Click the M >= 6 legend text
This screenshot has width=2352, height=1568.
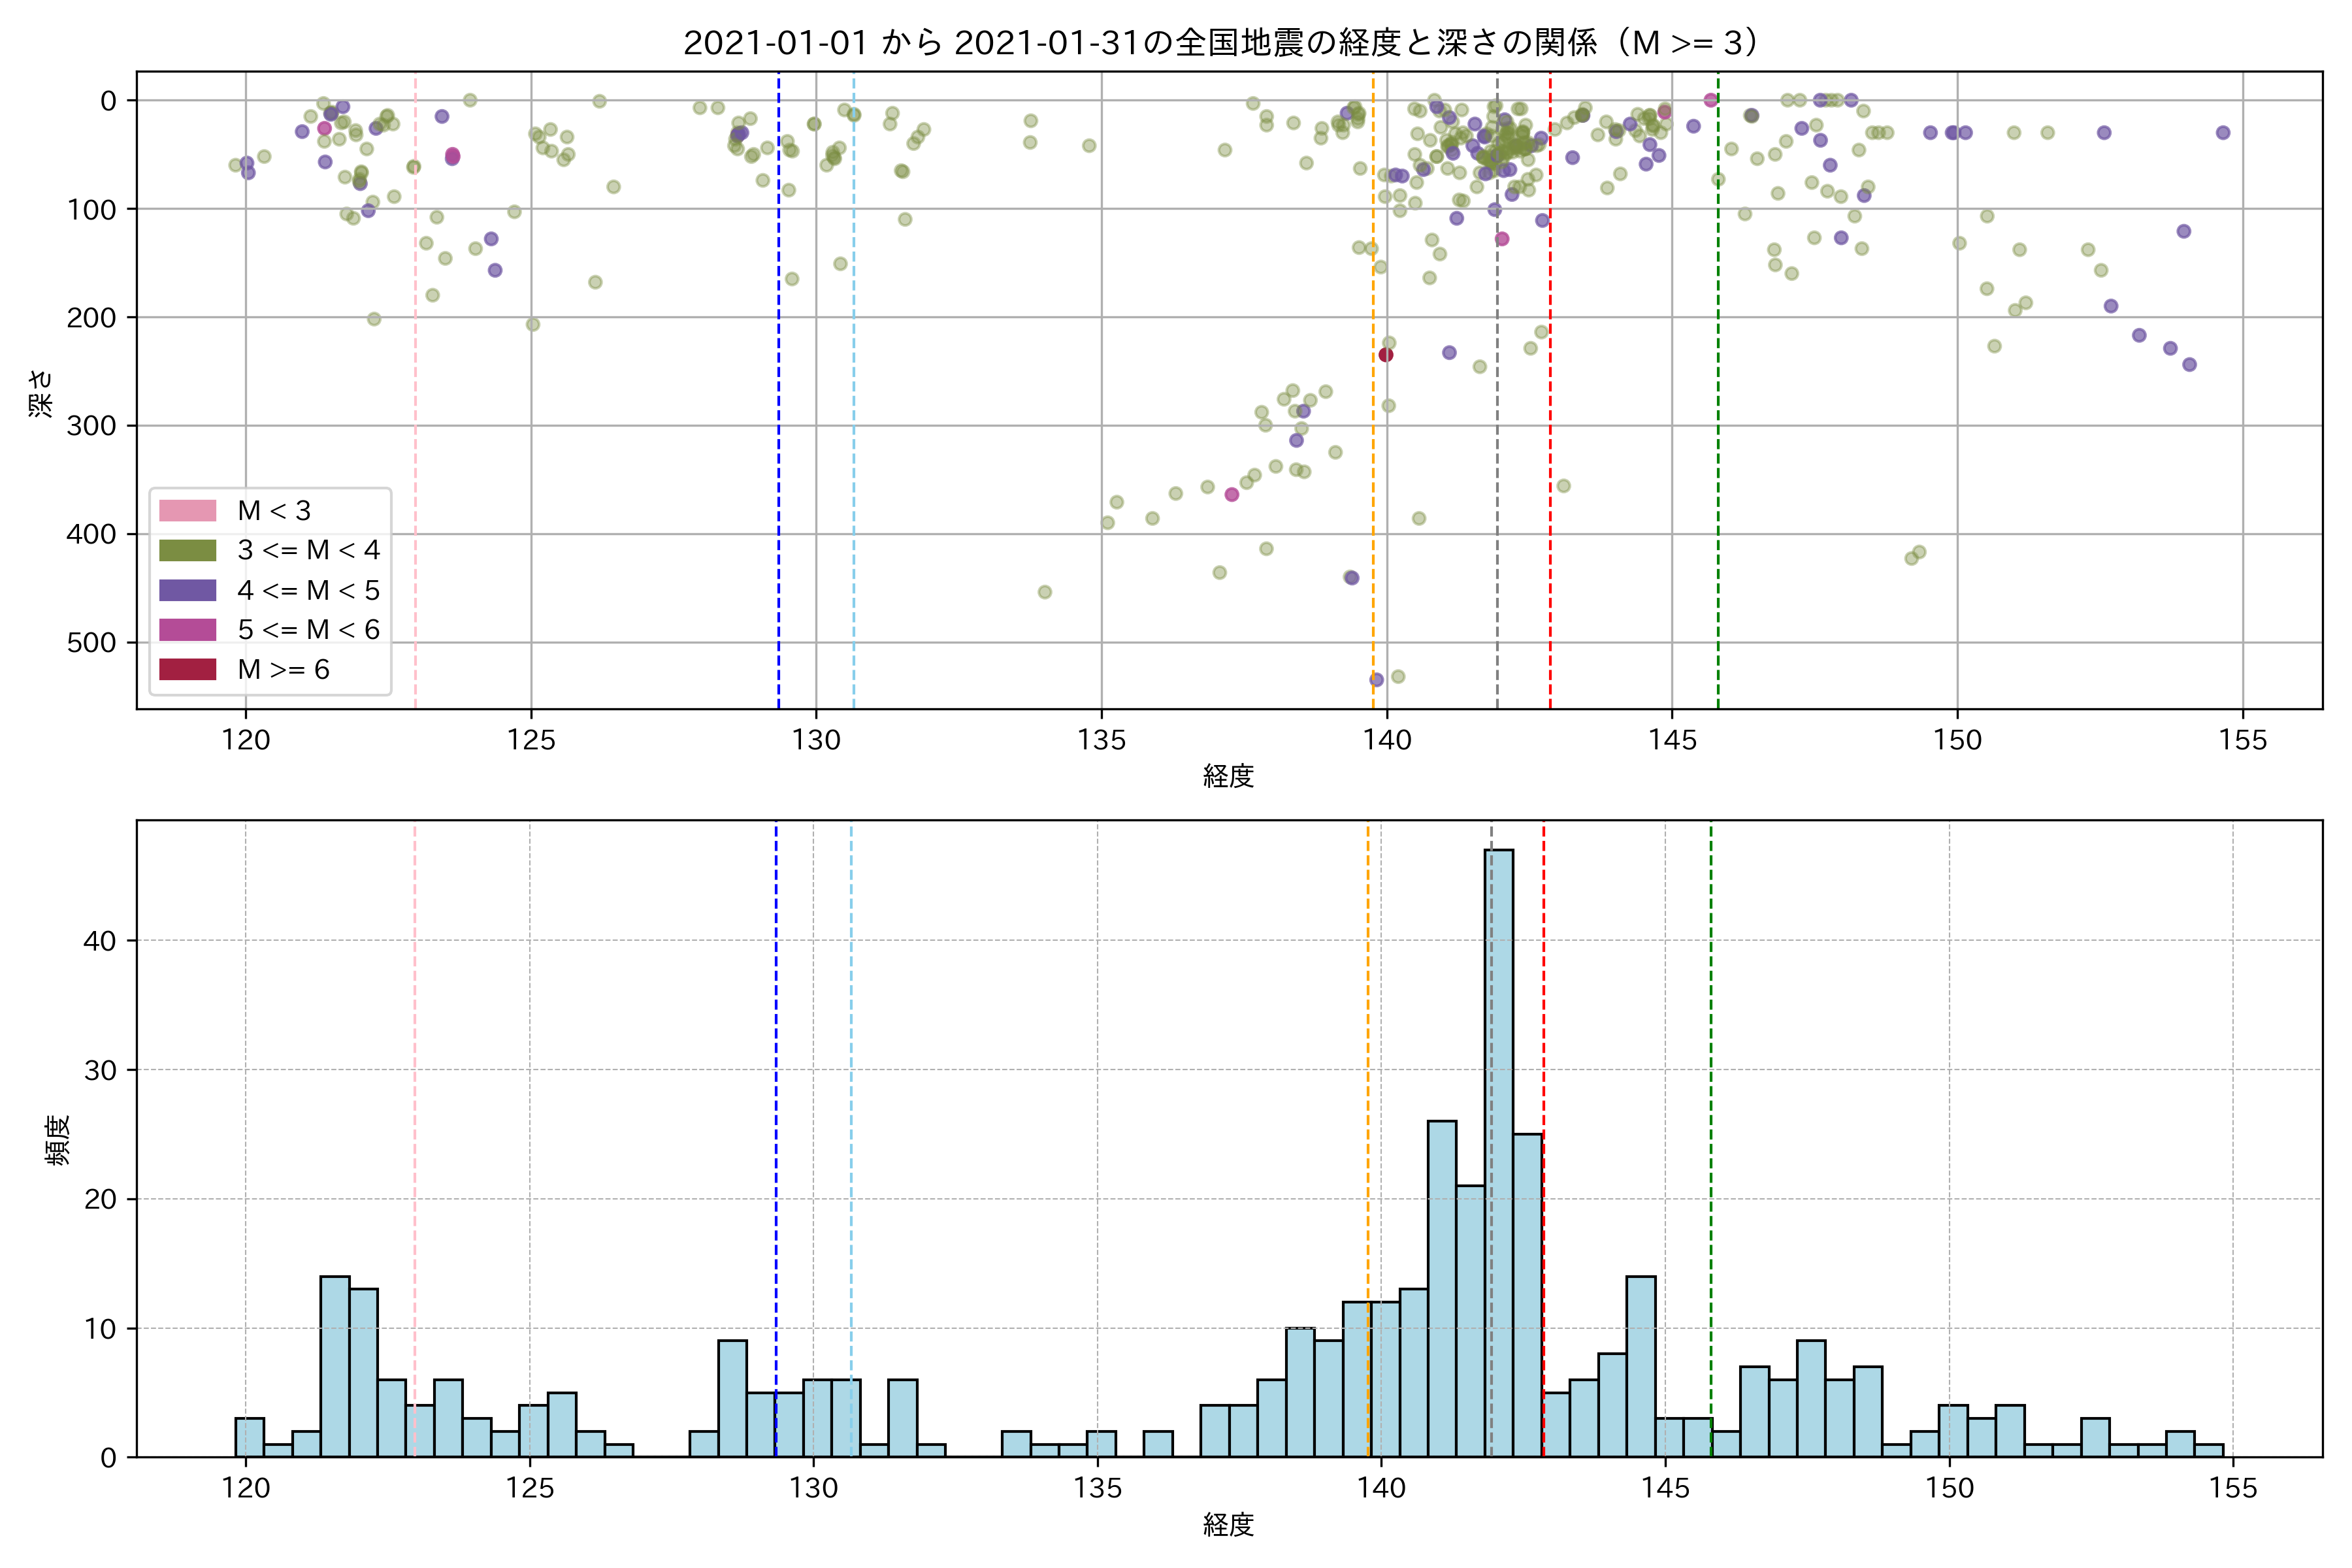[283, 670]
